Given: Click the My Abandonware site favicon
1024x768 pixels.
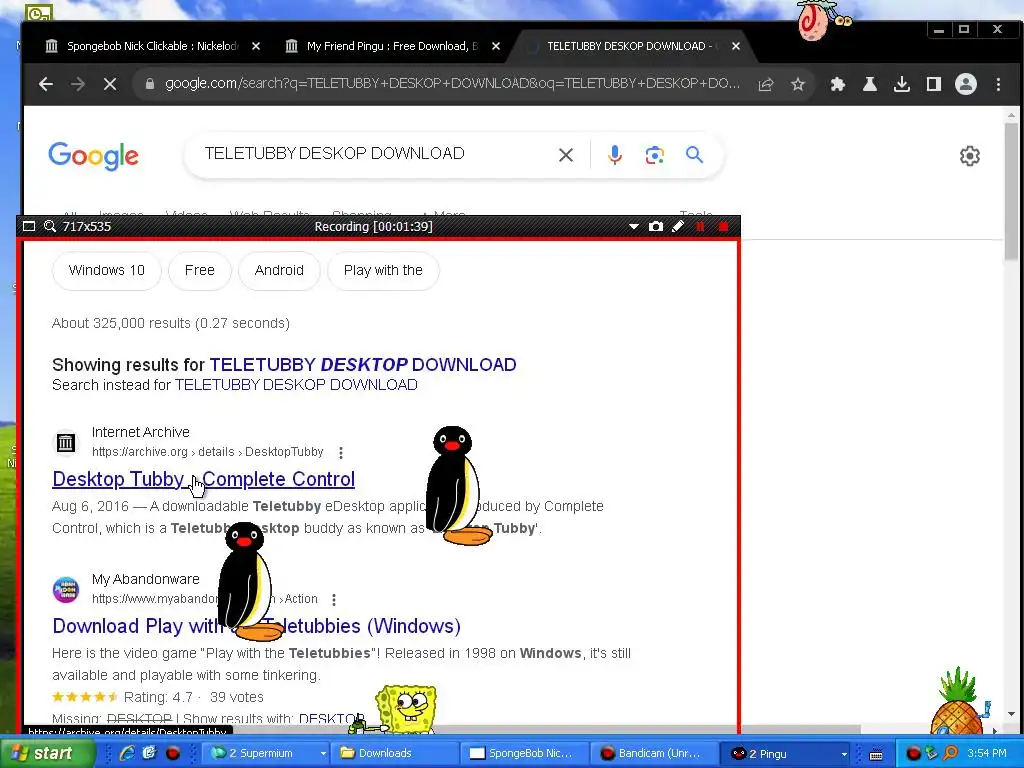Looking at the screenshot, I should click(65, 590).
